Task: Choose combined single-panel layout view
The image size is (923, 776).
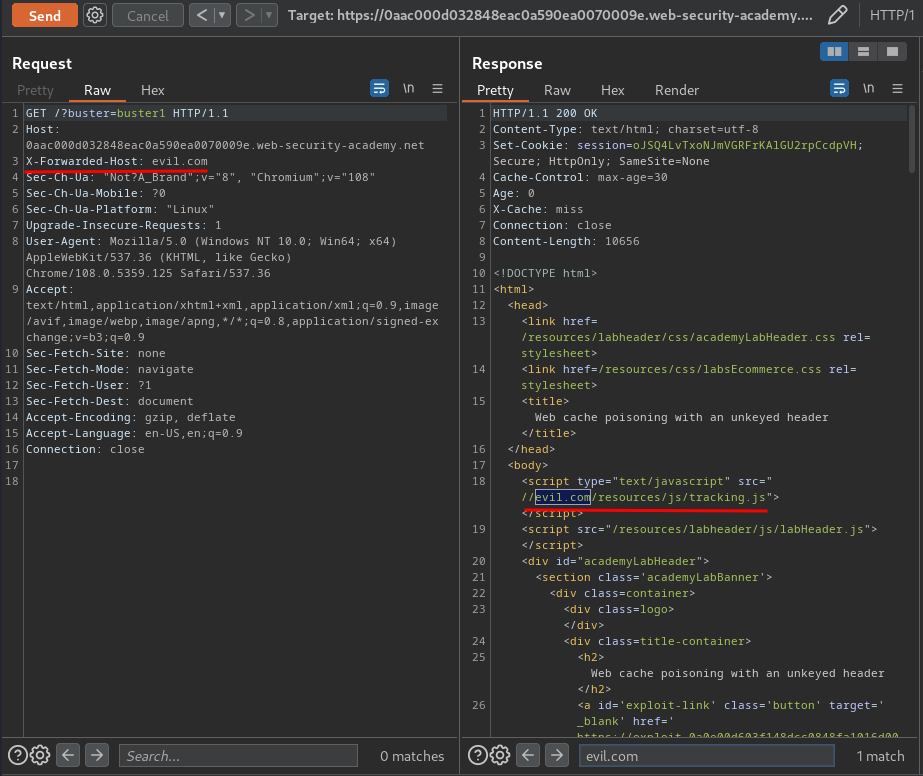Action: coord(892,52)
